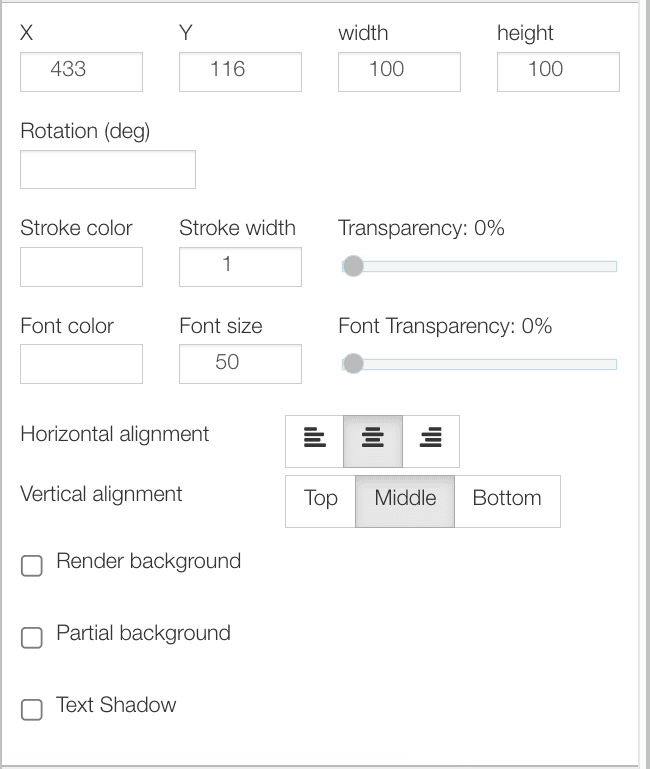Screen dimensions: 650x769
Task: Focus the height input field
Action: pyautogui.click(x=558, y=72)
